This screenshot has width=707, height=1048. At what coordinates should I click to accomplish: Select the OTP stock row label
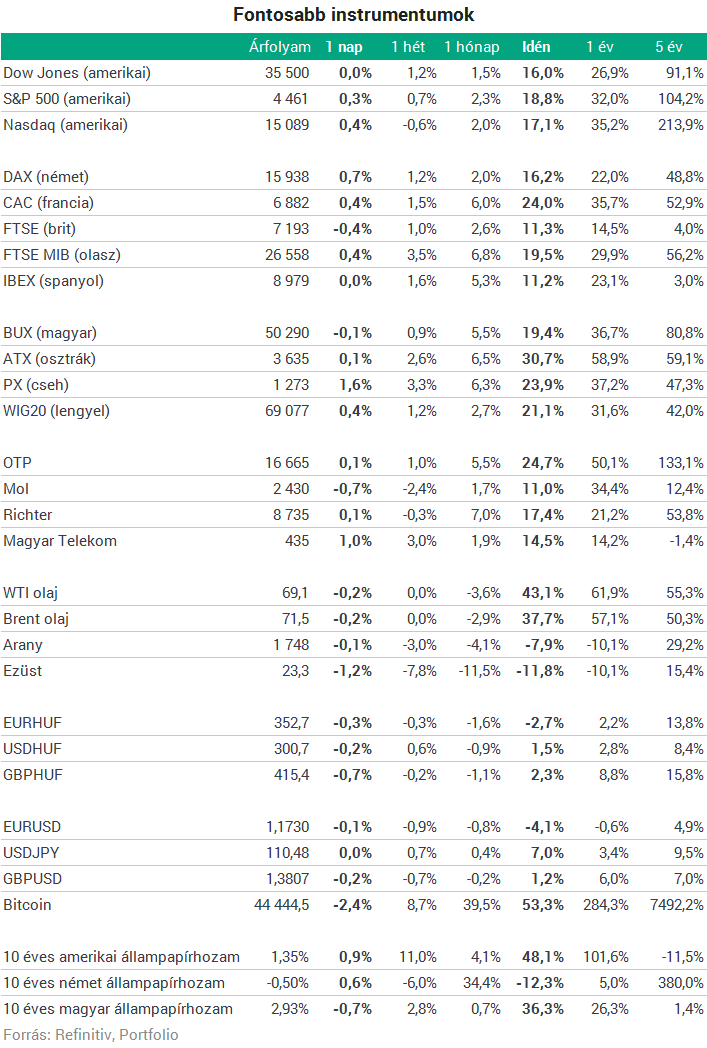(17, 463)
